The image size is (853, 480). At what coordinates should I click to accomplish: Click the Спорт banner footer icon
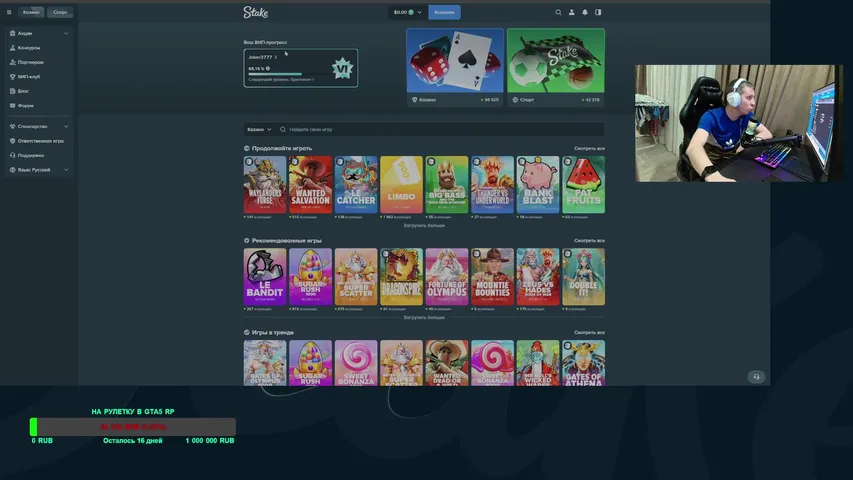click(515, 100)
